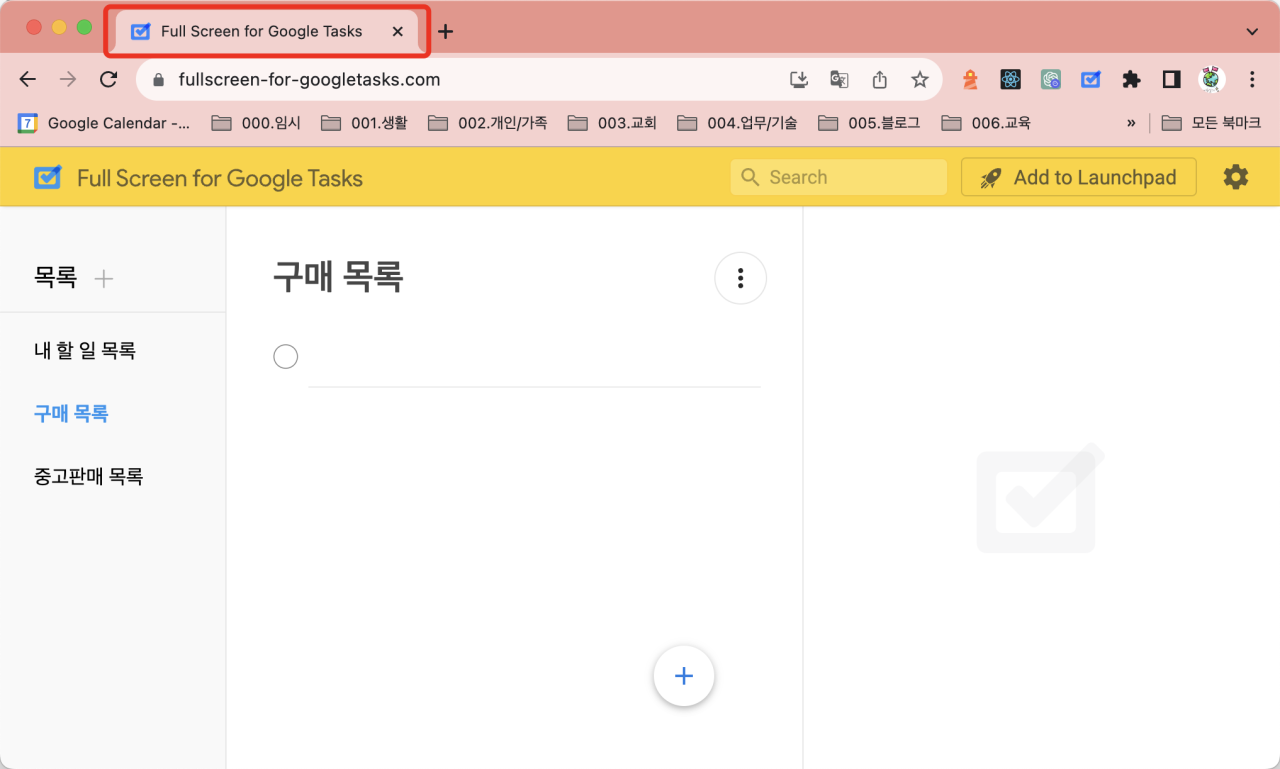Select the 중고판매 목록 list
The image size is (1280, 769).
tap(89, 476)
